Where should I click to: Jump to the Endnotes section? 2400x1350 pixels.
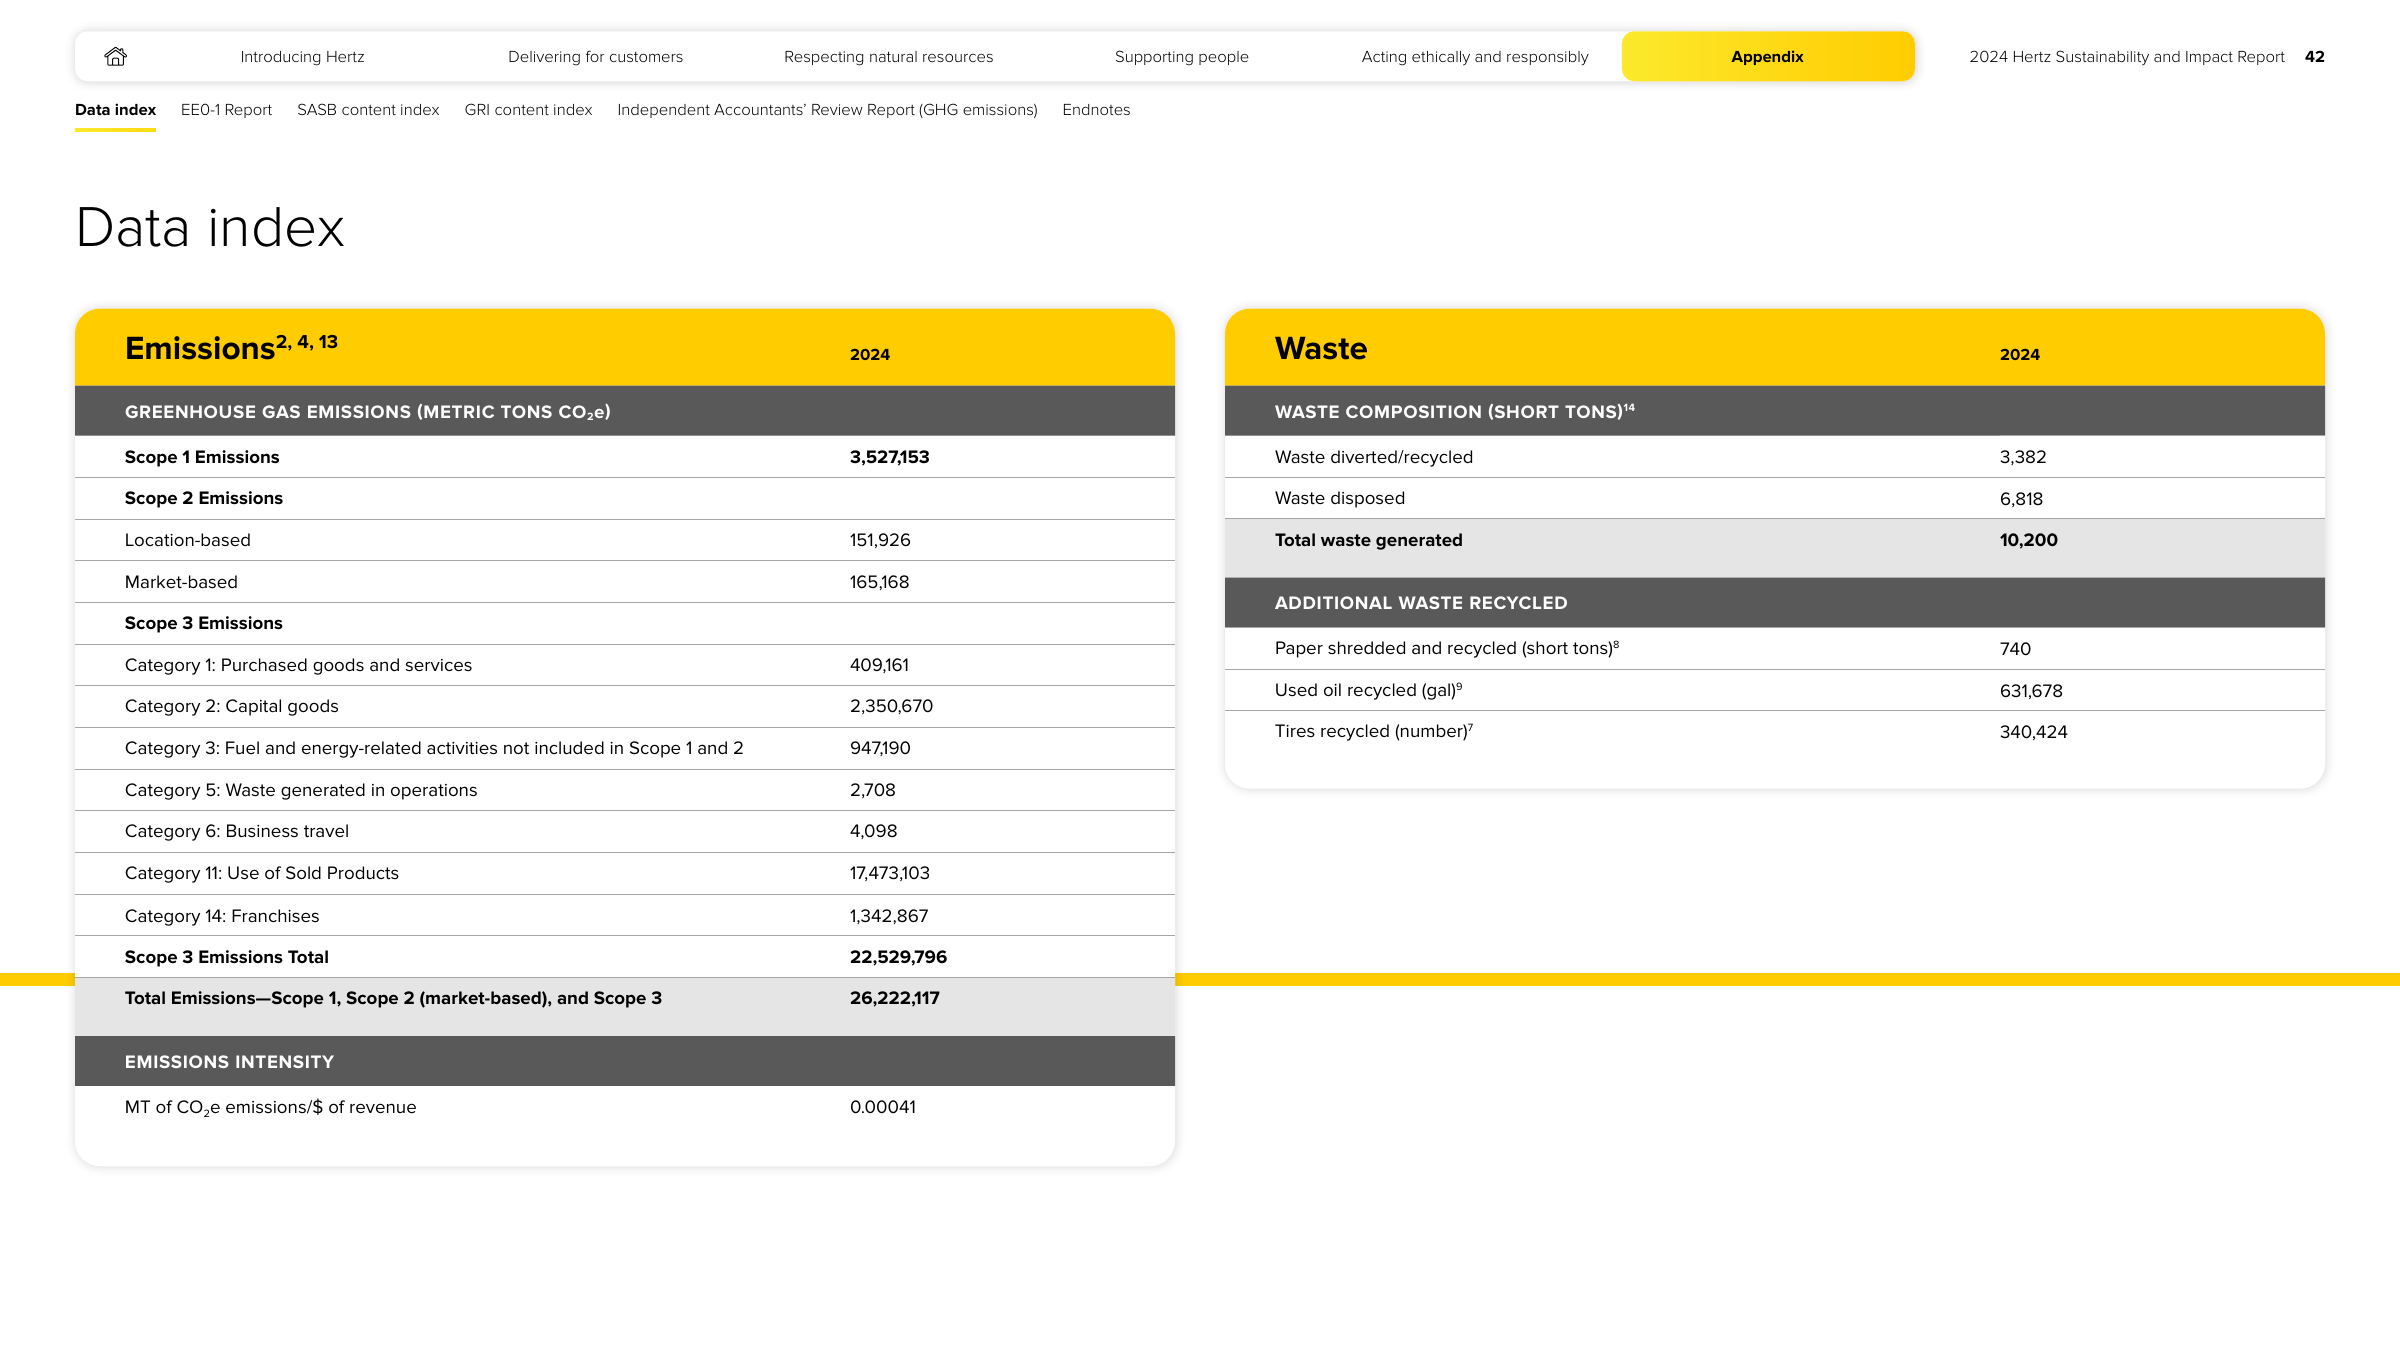pos(1096,110)
